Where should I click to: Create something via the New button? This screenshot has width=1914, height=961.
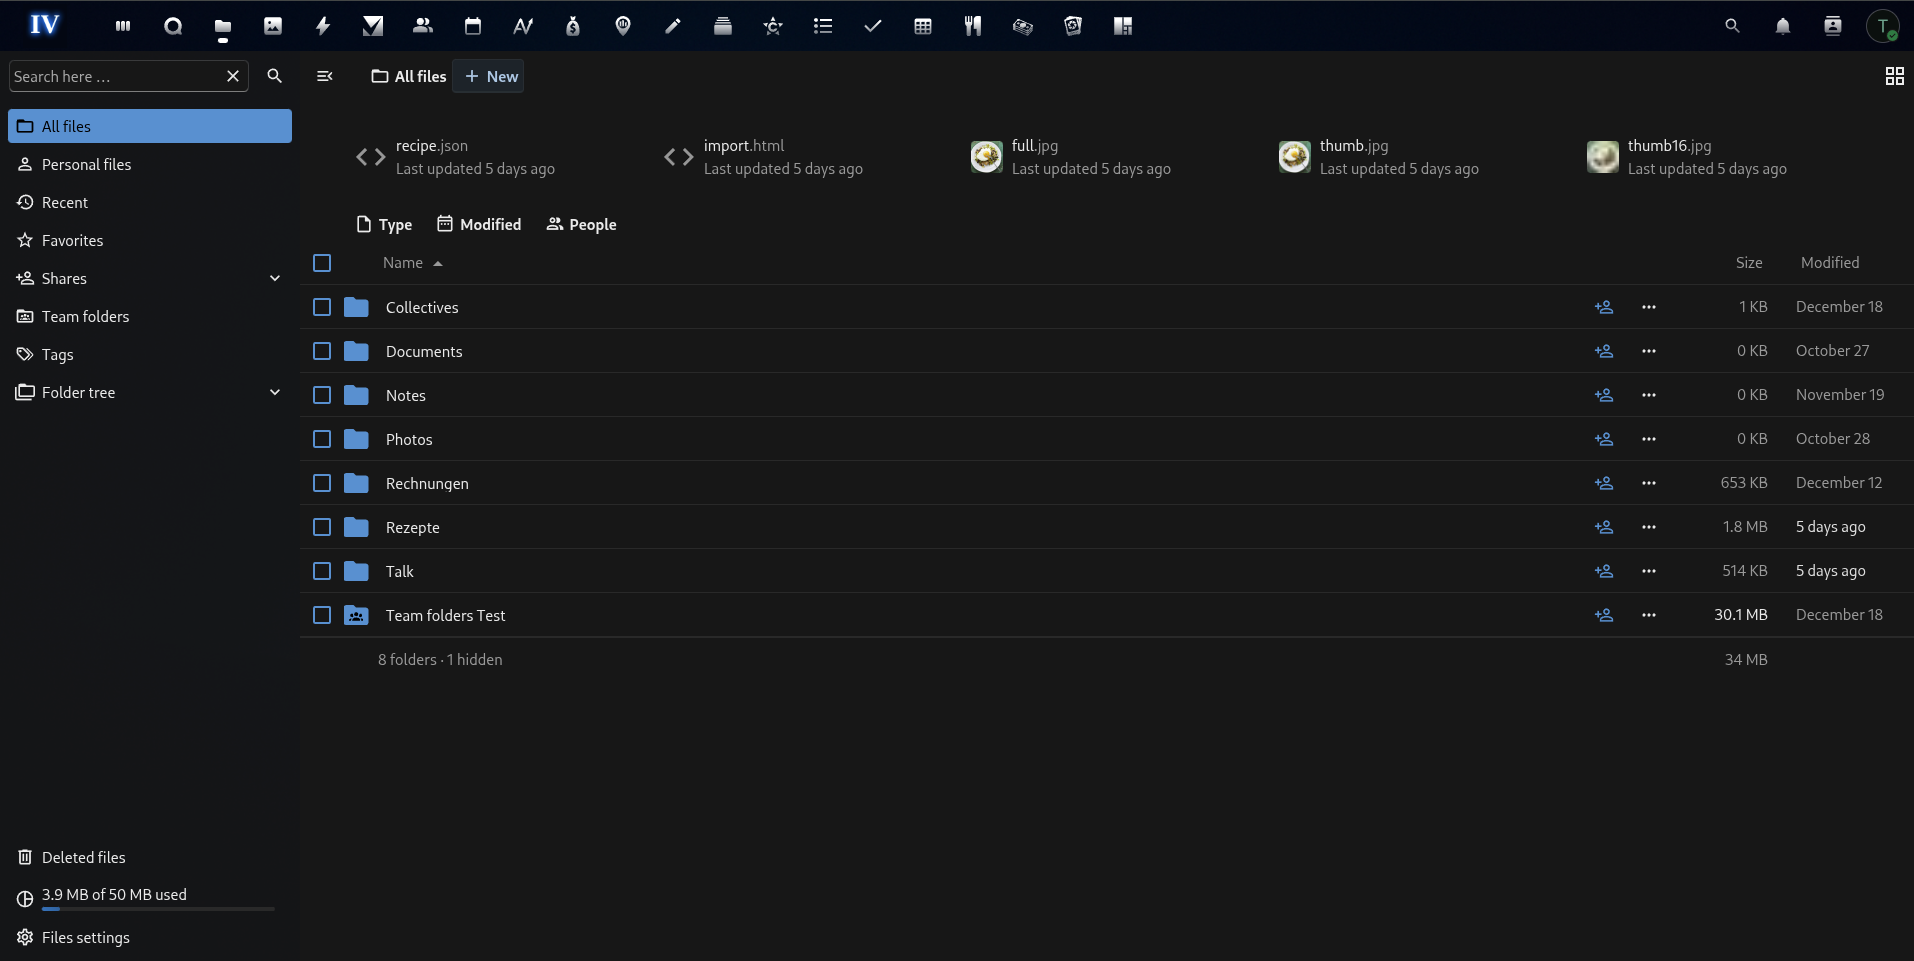click(x=487, y=76)
